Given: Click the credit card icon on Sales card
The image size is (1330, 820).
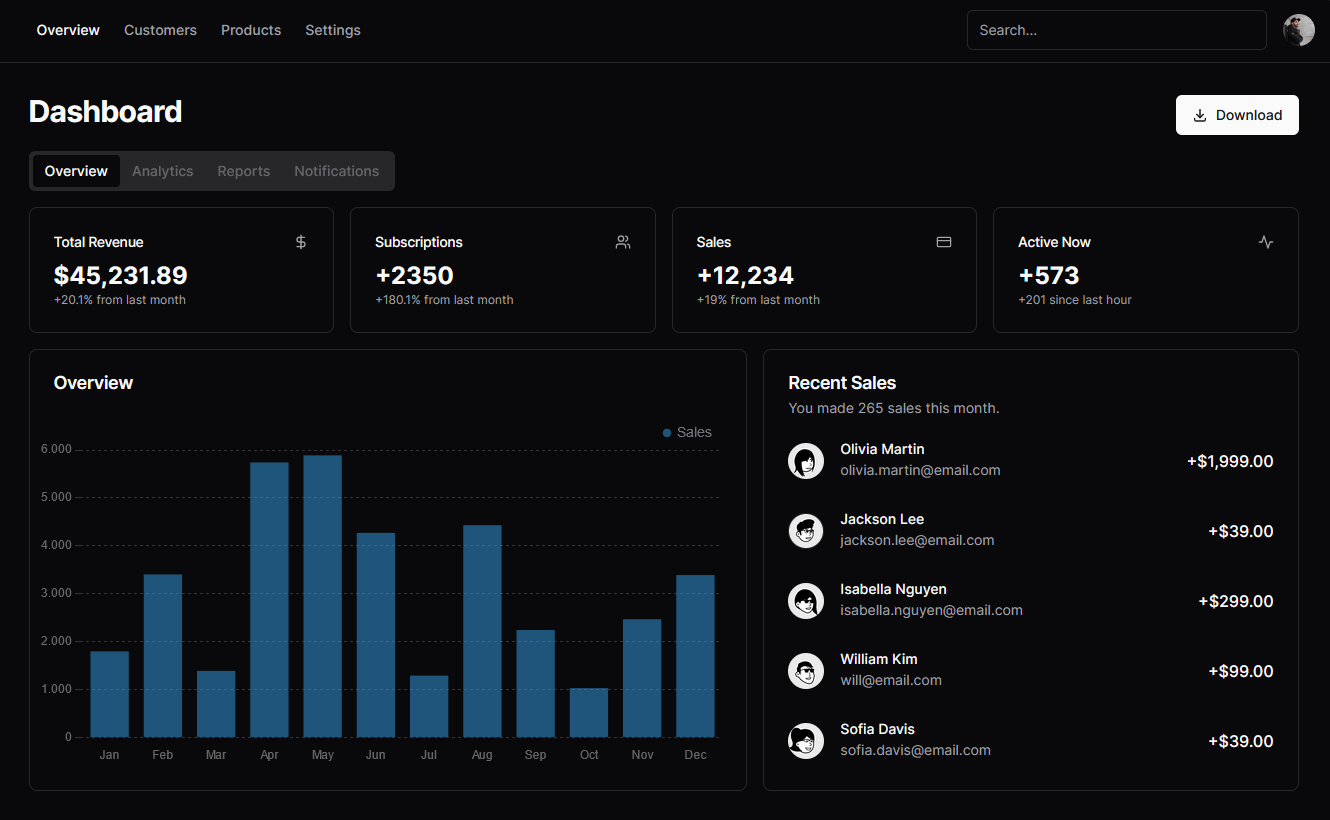Looking at the screenshot, I should click(943, 242).
